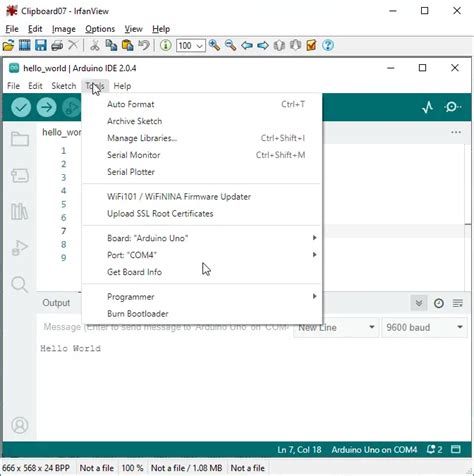Click the IrfanView Zoom In magnifier

(x=214, y=45)
